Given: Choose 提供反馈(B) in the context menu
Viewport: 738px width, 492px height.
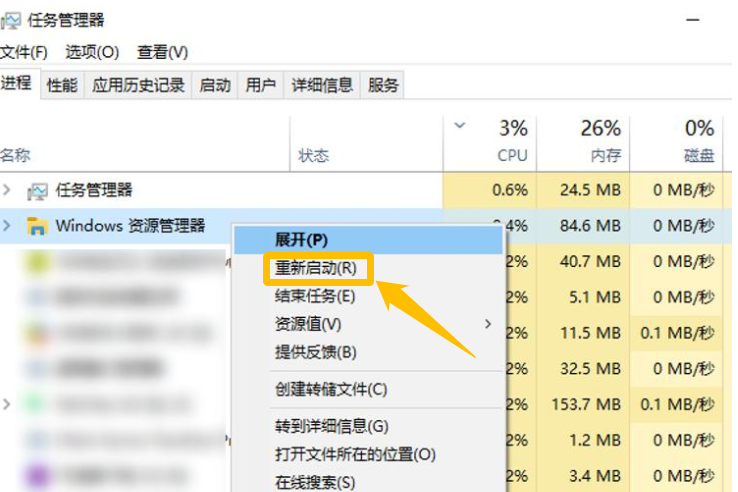Looking at the screenshot, I should pyautogui.click(x=369, y=352).
